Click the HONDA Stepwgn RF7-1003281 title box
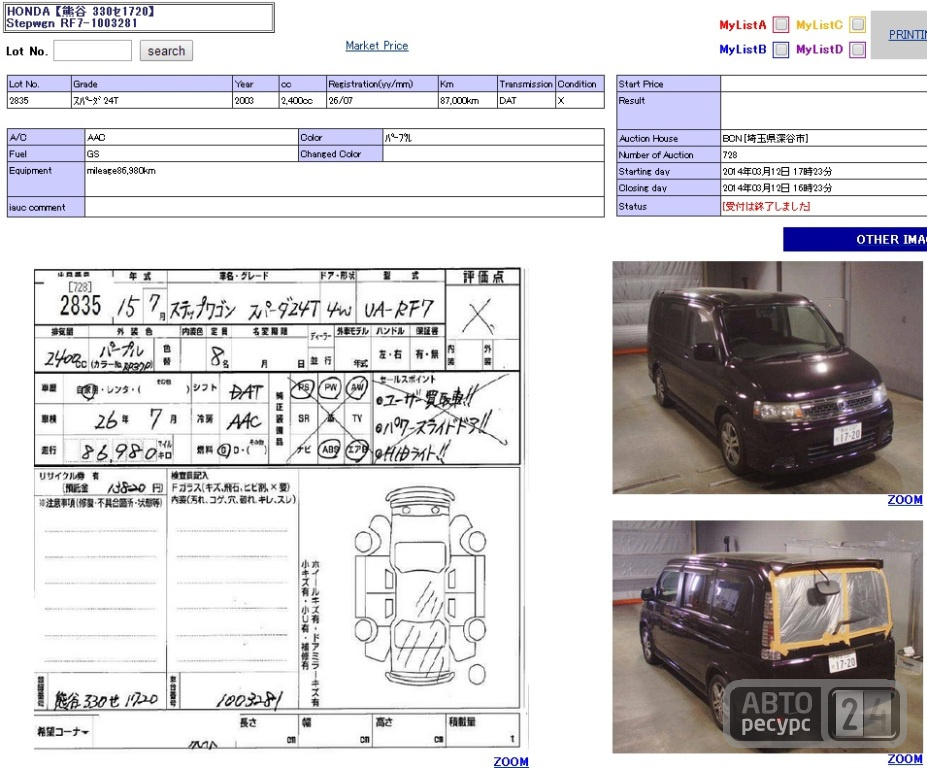Image resolution: width=927 pixels, height=768 pixels. tap(139, 17)
